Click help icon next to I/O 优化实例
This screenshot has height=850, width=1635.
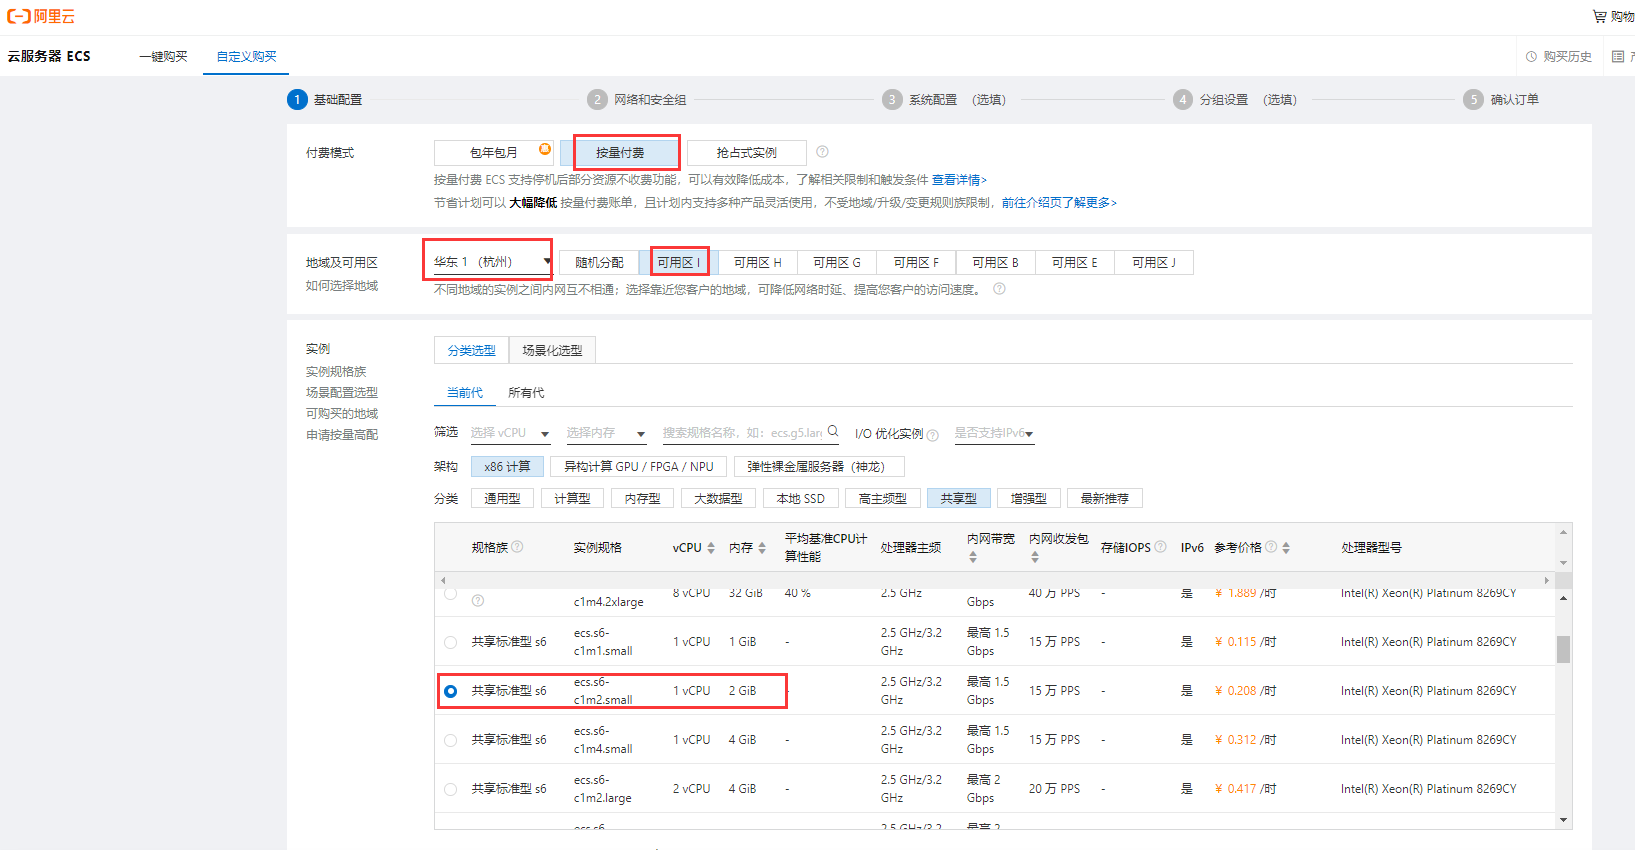(x=932, y=435)
